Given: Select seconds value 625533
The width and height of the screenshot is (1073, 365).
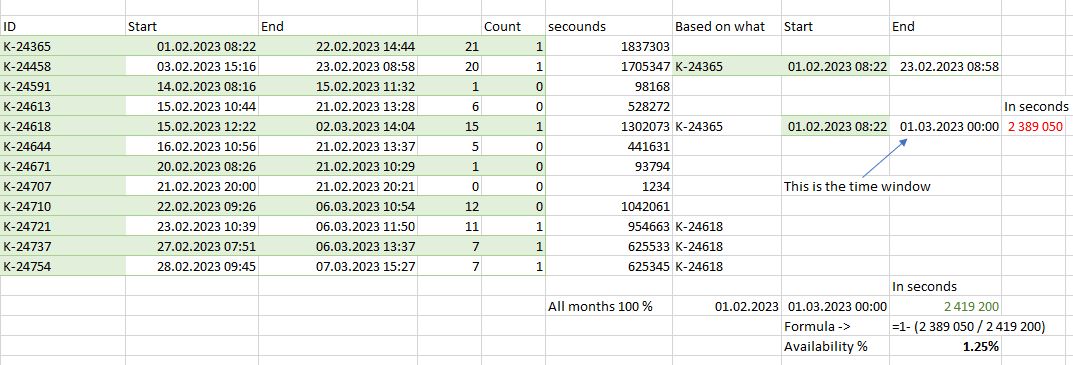Looking at the screenshot, I should pyautogui.click(x=608, y=246).
